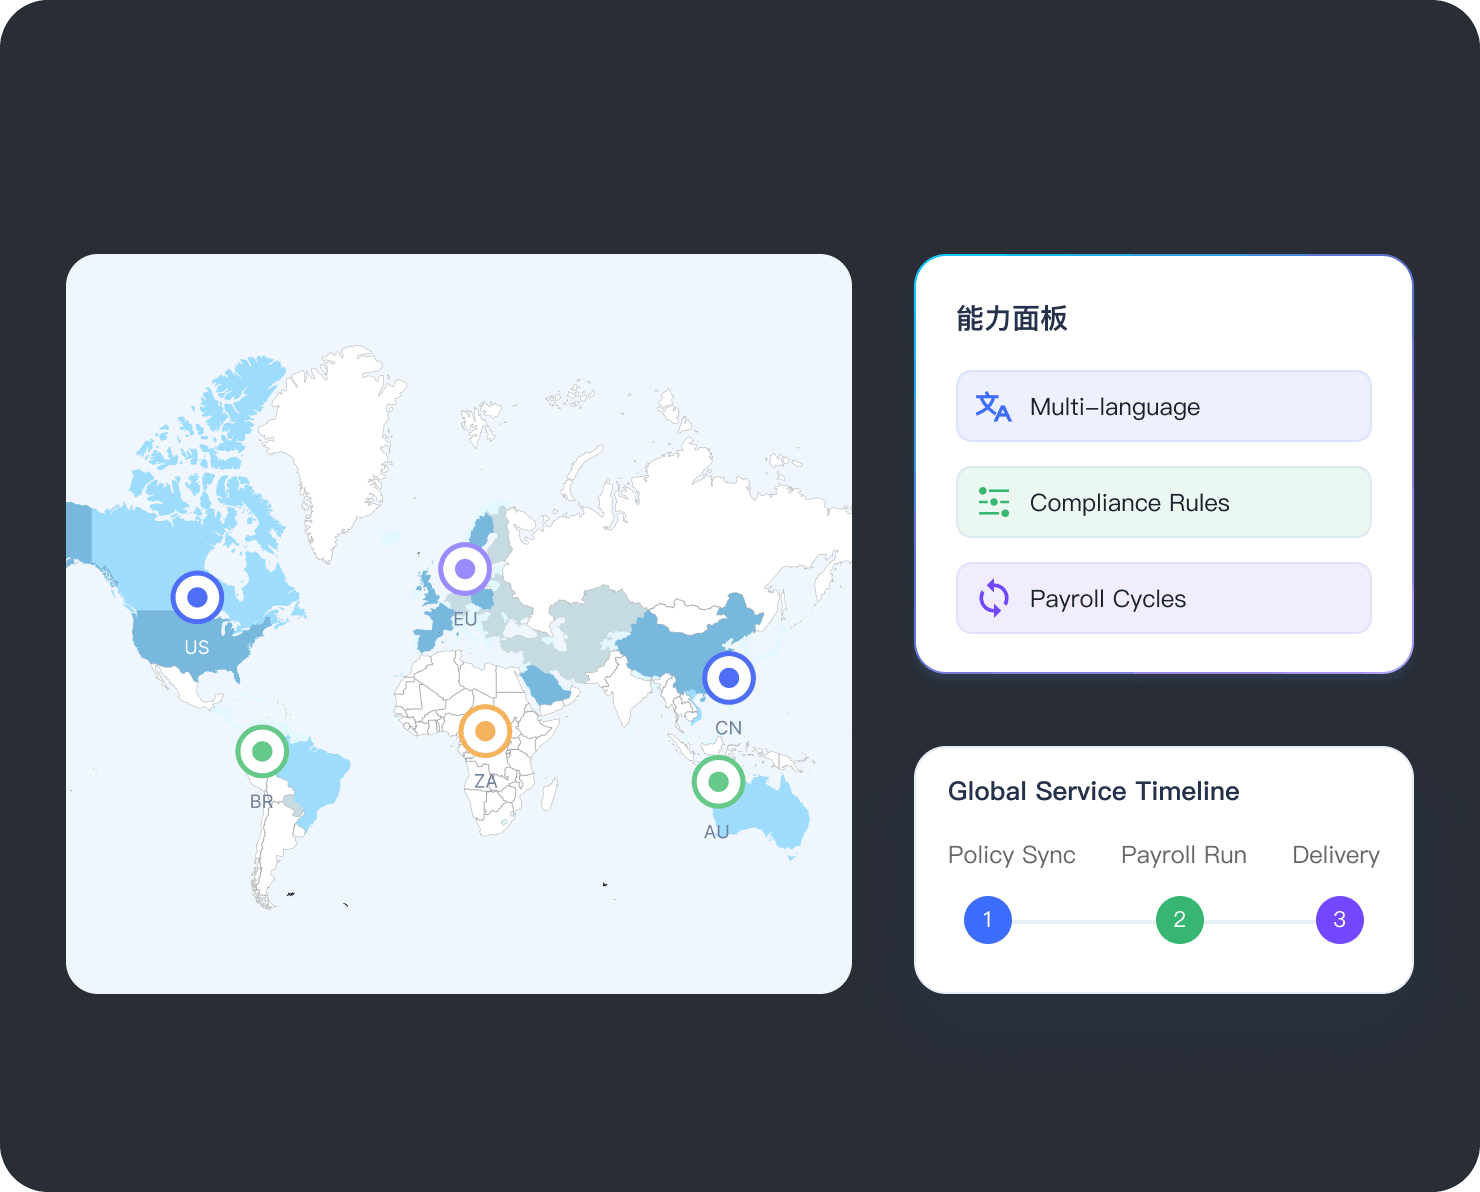
Task: Click the Payroll Cycles refresh icon
Action: point(993,598)
